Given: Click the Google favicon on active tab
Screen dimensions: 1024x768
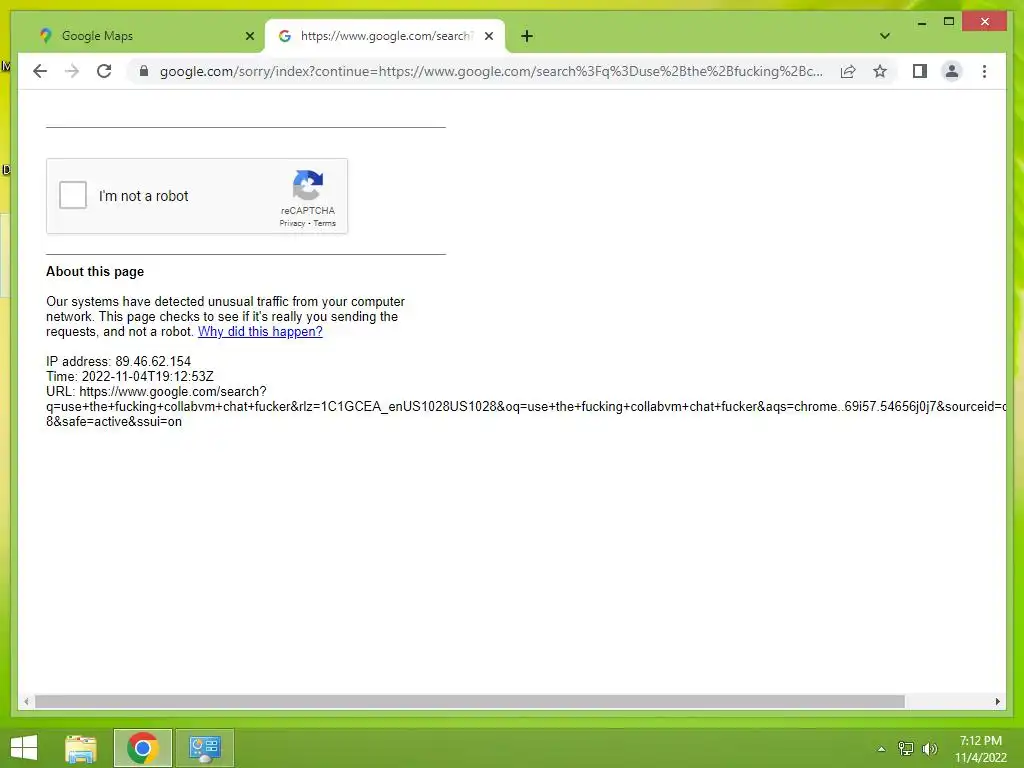Looking at the screenshot, I should 285,36.
